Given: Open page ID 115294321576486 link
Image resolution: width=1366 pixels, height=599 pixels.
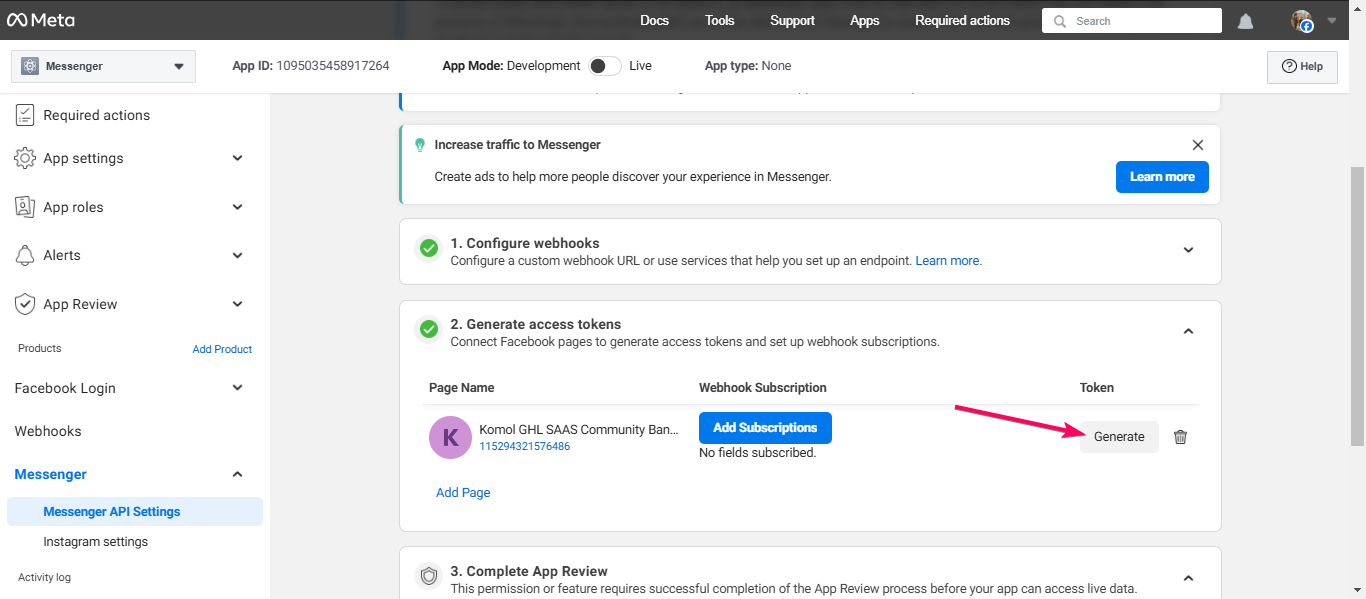Looking at the screenshot, I should tap(525, 447).
